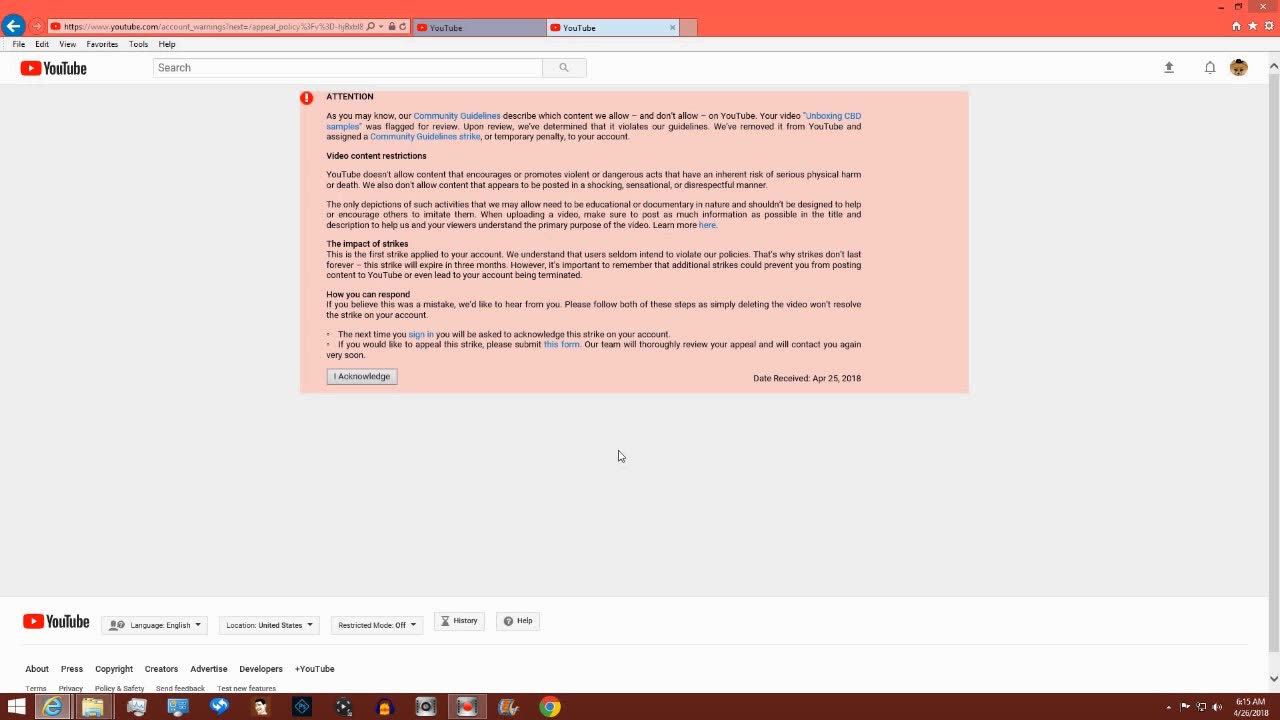Open the browser Home icon
Image resolution: width=1280 pixels, height=720 pixels.
1236,26
